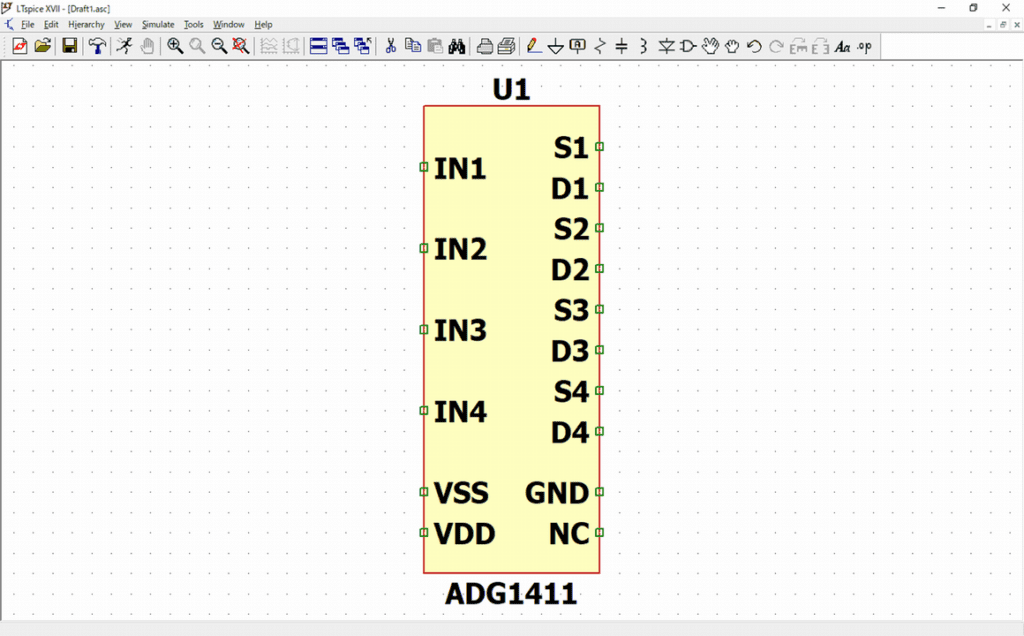This screenshot has width=1024, height=636.
Task: Select the Draw Wire pencil tool
Action: (x=534, y=46)
